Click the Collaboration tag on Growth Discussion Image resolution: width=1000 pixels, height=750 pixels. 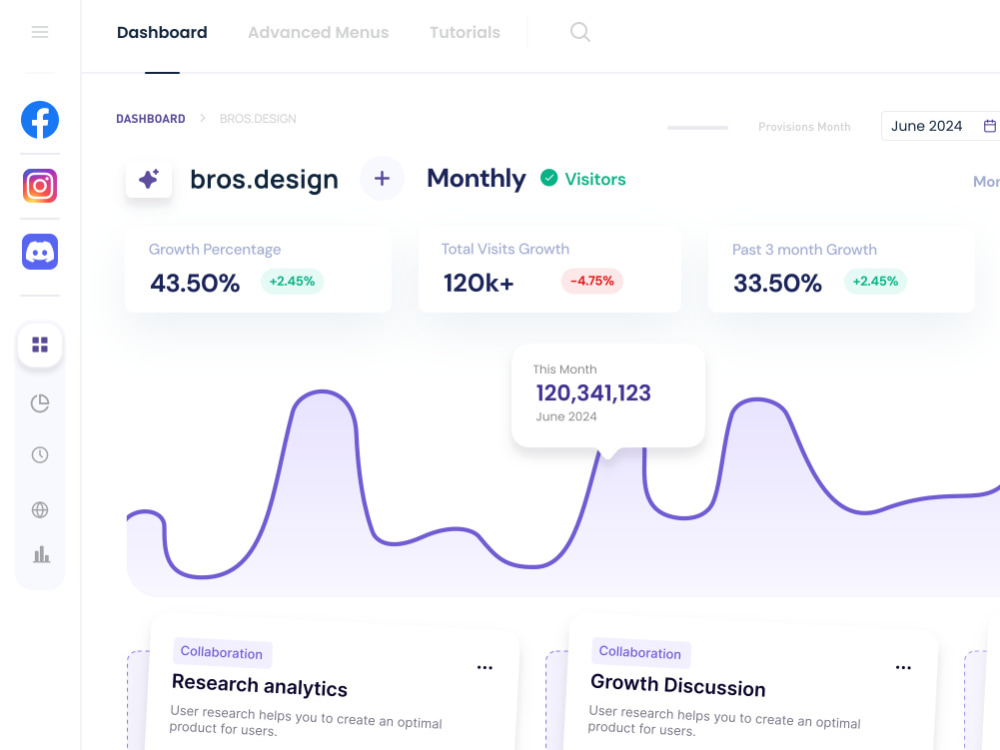(640, 652)
